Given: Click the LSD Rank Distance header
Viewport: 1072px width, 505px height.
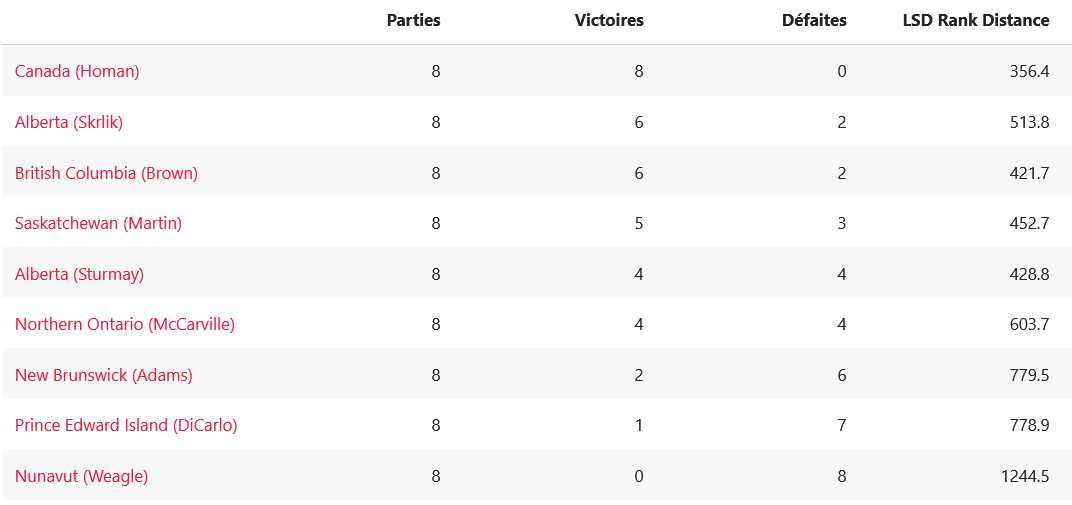Looking at the screenshot, I should 976,20.
